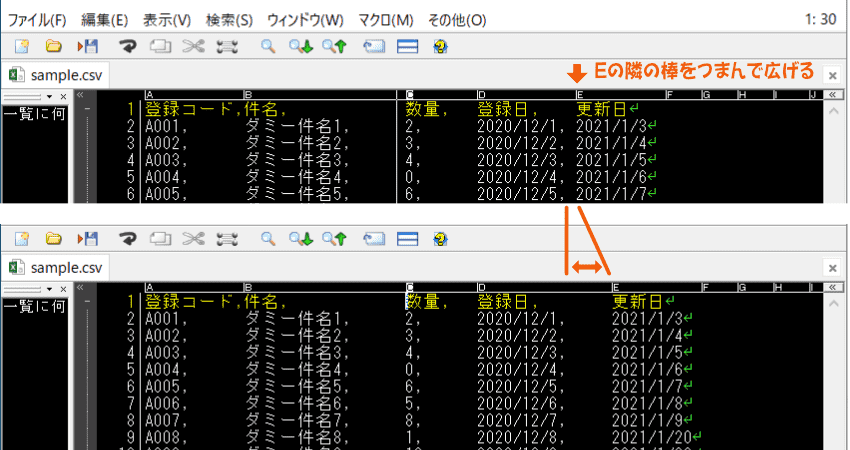Click Open folder icon in lower toolbar
This screenshot has width=850, height=450.
pos(53,239)
